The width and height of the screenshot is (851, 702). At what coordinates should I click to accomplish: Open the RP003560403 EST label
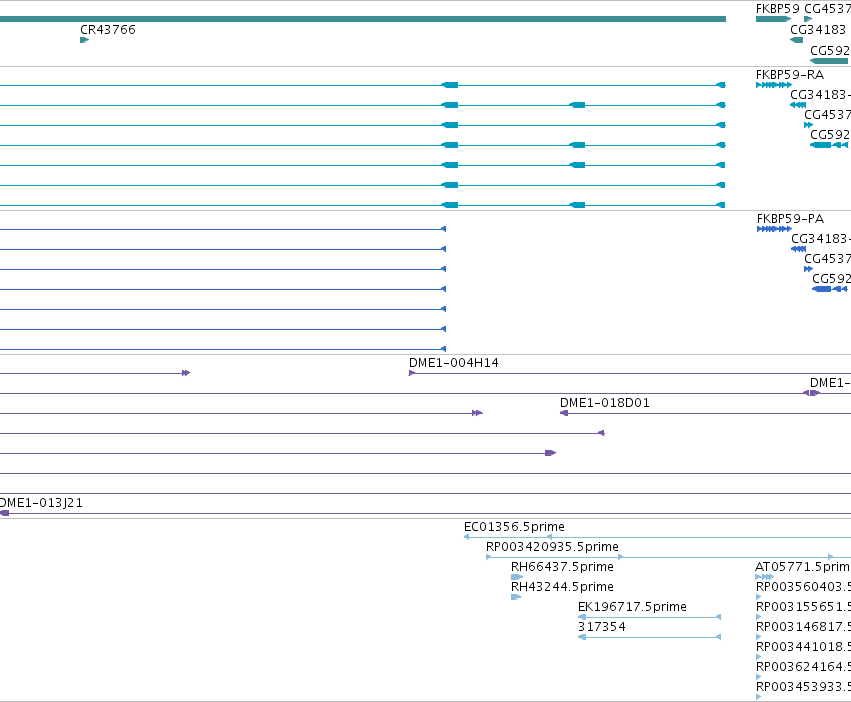[803, 586]
